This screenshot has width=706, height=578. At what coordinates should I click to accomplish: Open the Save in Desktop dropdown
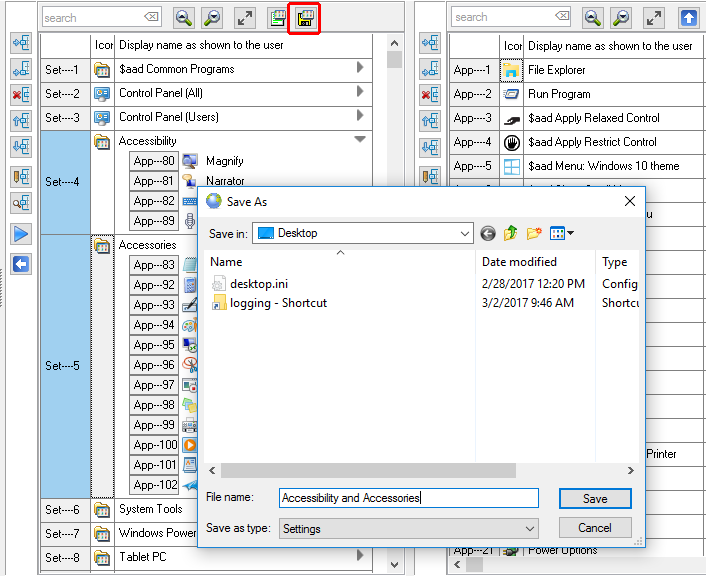(464, 233)
